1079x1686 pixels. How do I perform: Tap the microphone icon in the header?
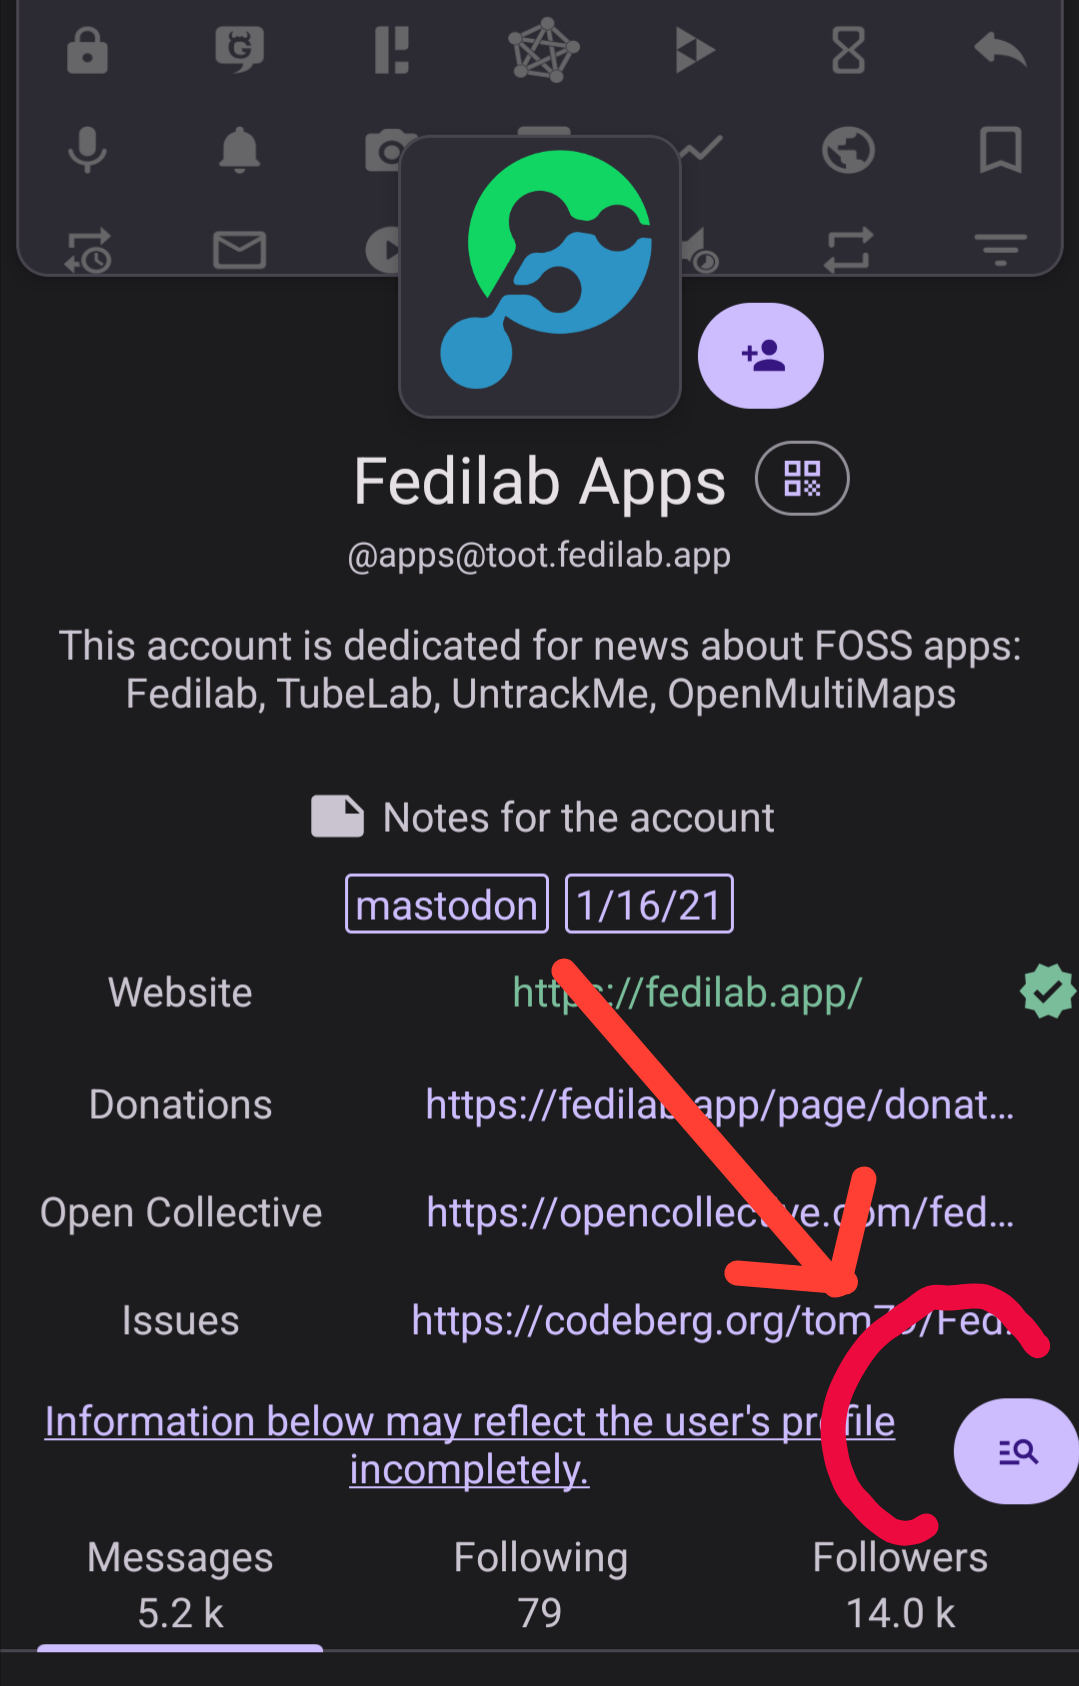coord(87,150)
